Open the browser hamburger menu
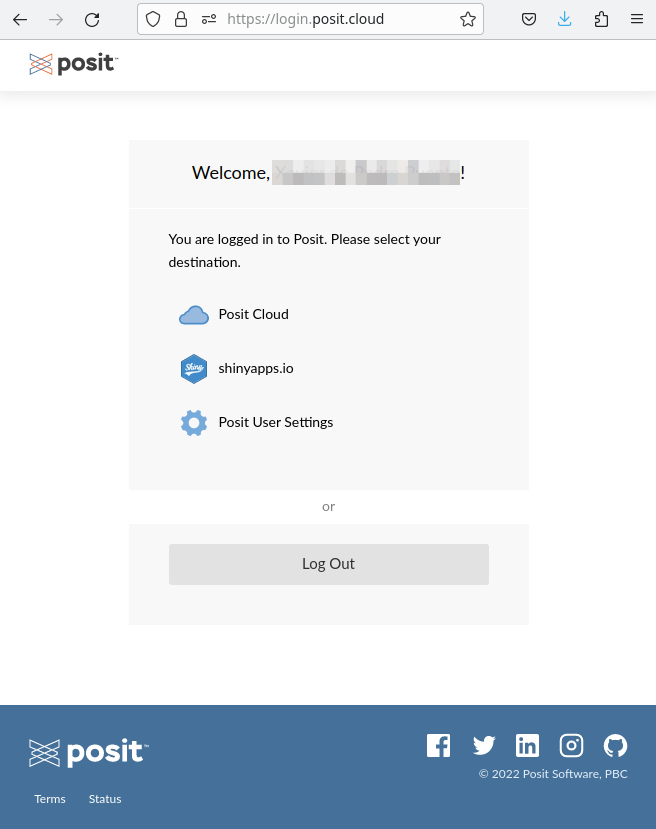This screenshot has width=656, height=829. coord(637,20)
